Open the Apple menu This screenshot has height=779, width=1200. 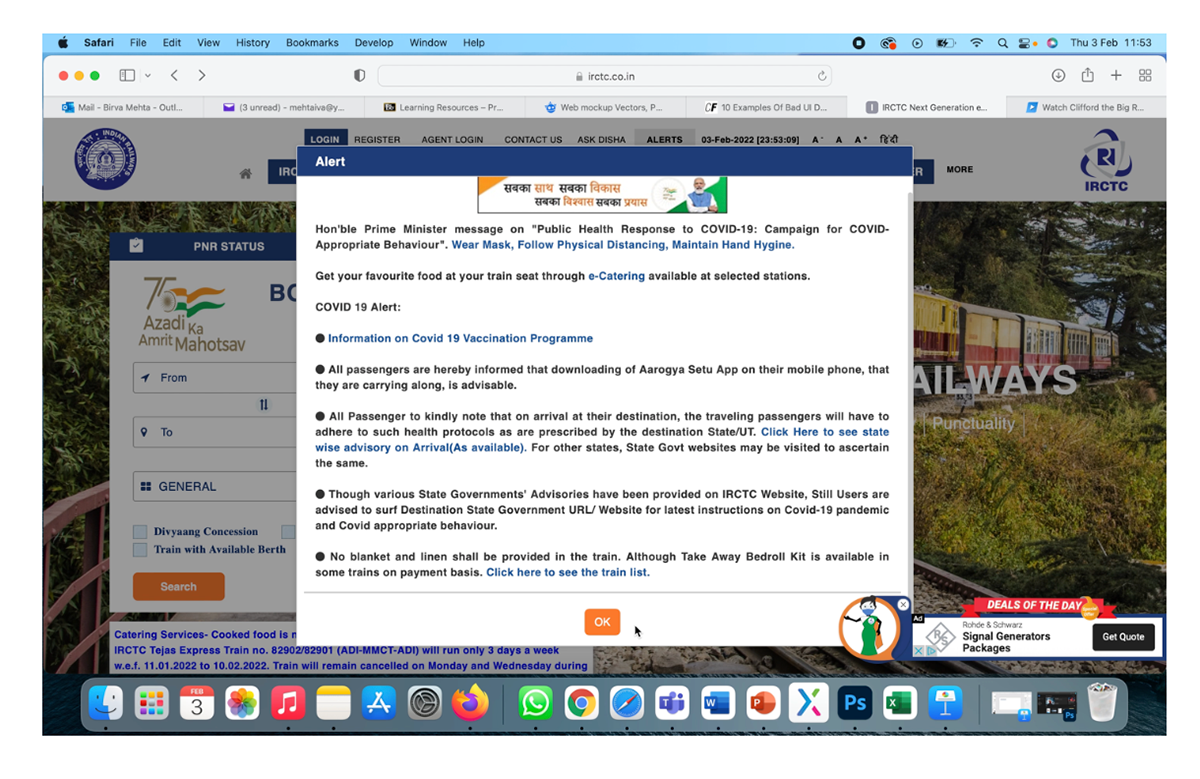pos(63,43)
